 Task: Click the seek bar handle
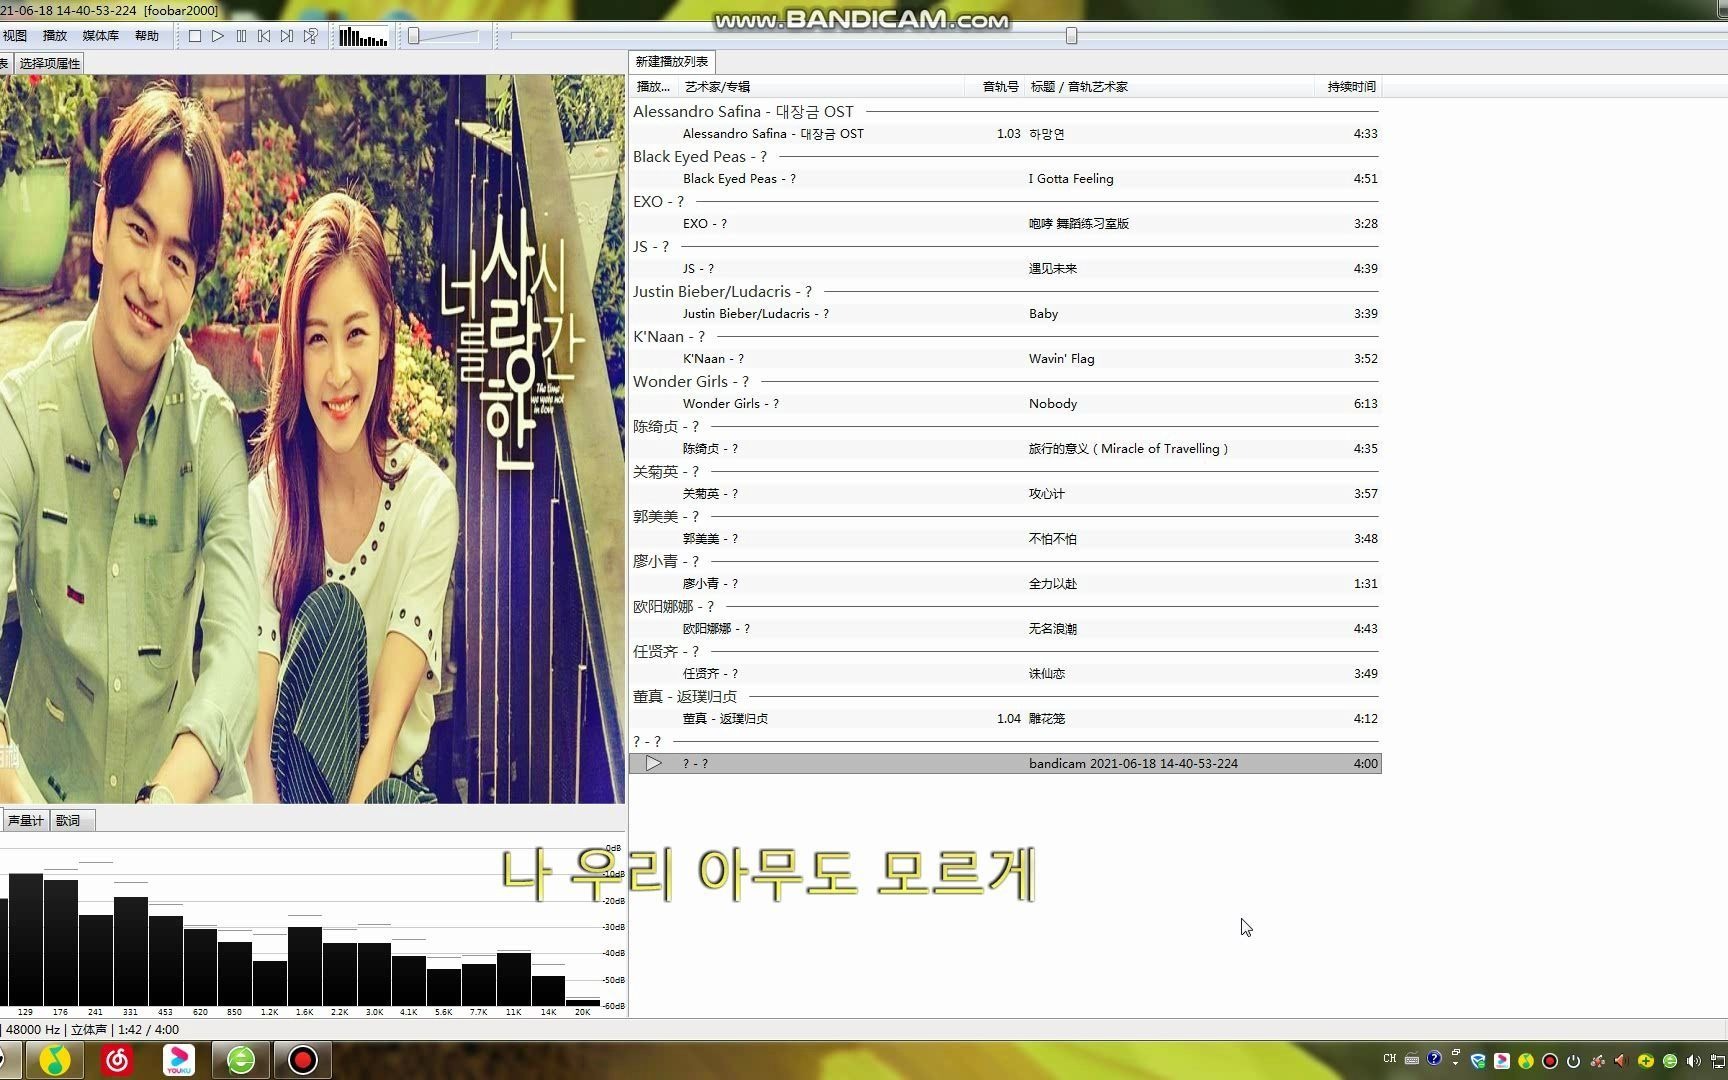1071,36
